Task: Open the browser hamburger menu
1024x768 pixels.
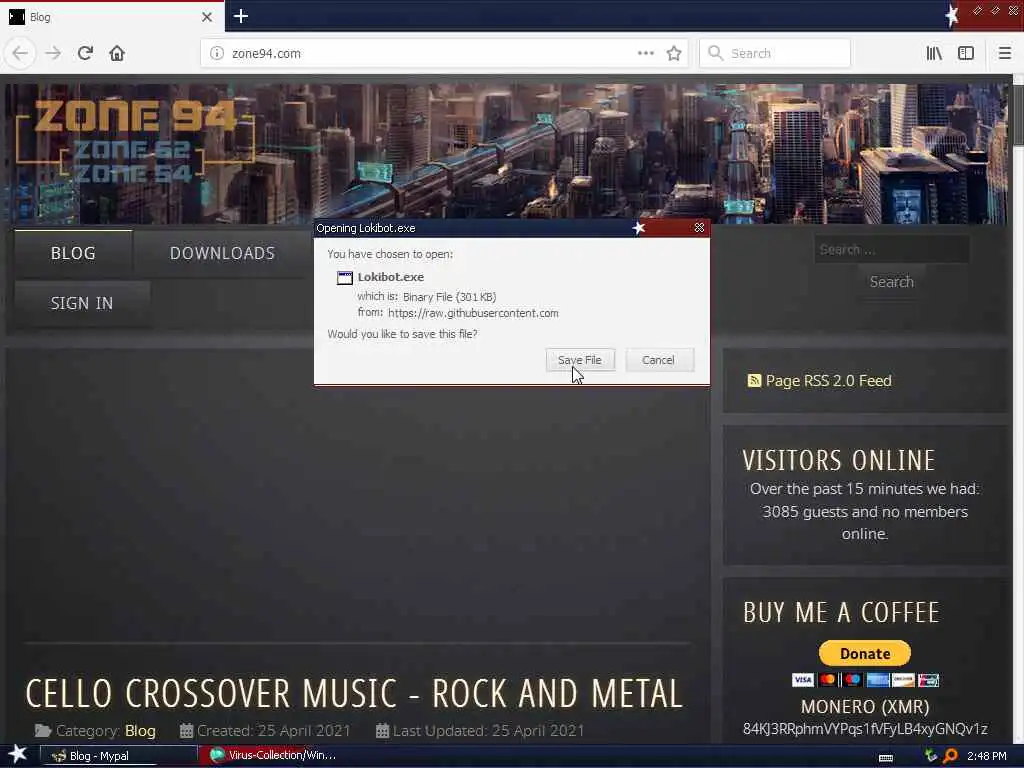Action: (1004, 53)
